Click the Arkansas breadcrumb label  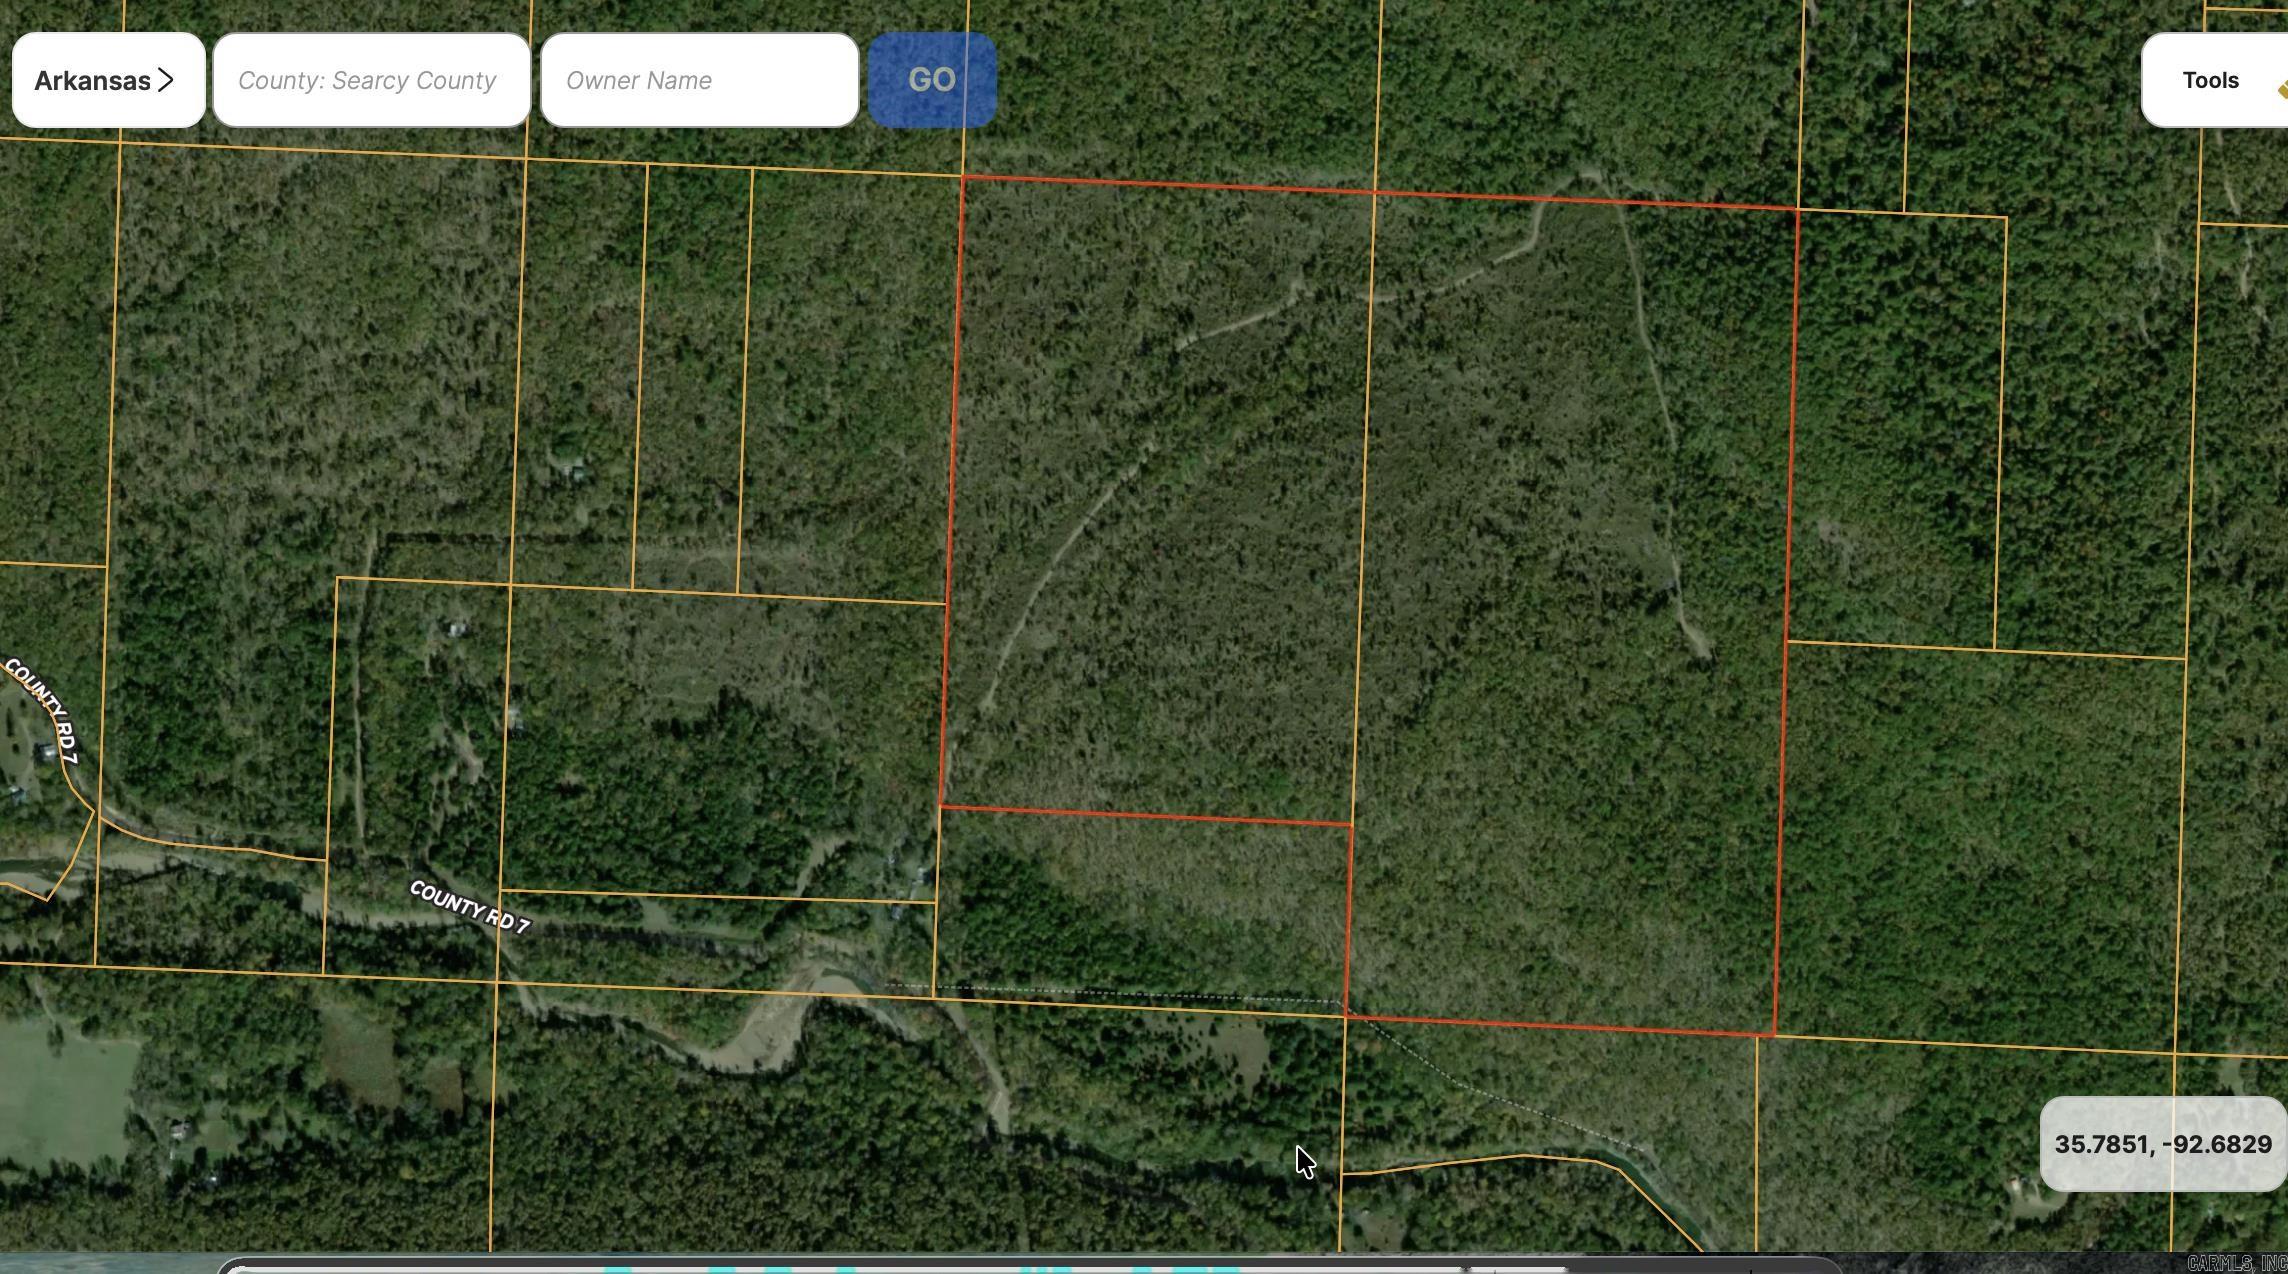point(94,80)
